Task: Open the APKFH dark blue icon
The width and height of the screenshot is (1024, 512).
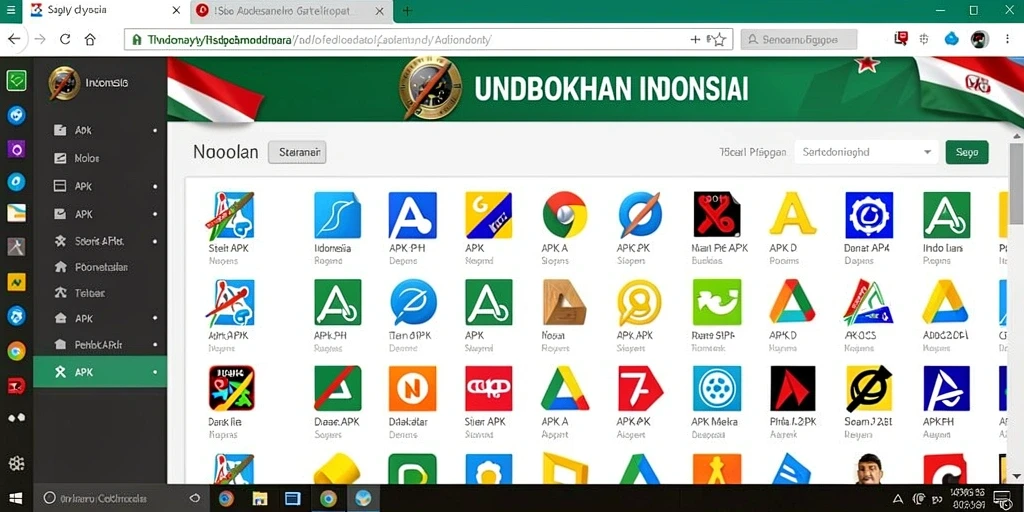Action: click(x=946, y=389)
